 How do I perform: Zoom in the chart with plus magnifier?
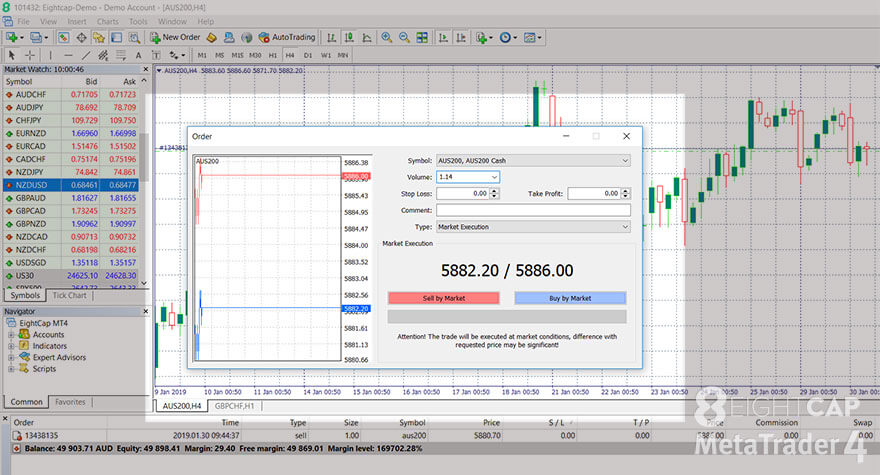(x=387, y=38)
